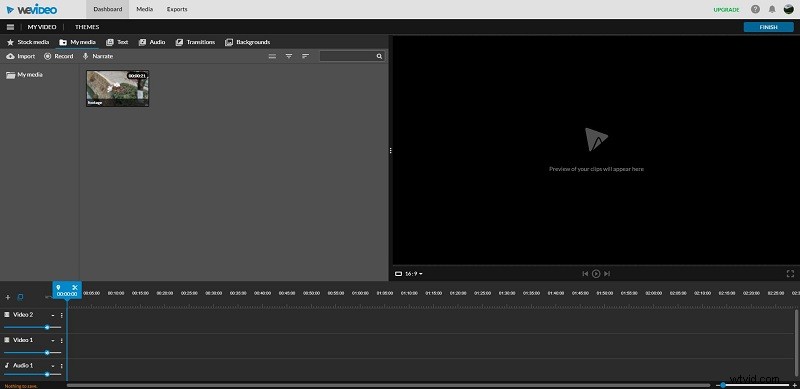Open the user profile avatar

click(x=788, y=9)
